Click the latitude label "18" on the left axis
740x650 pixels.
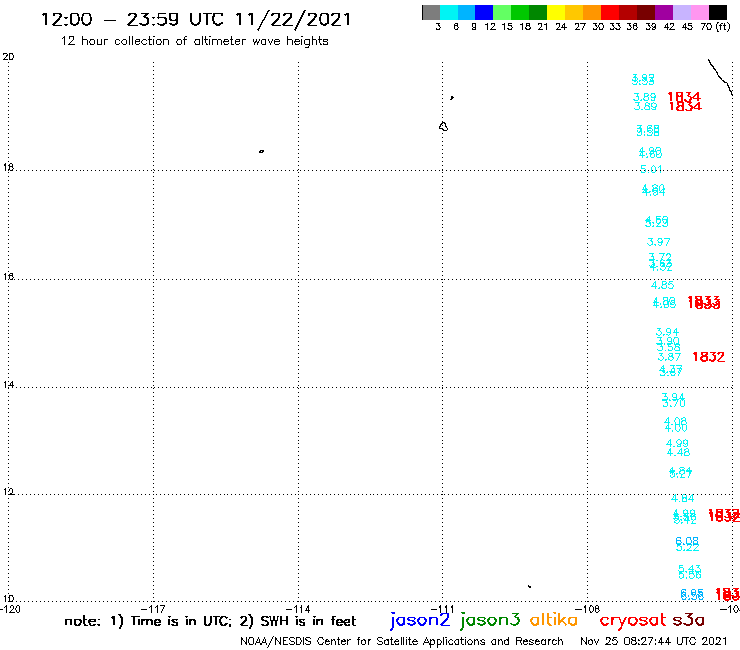pos(8,167)
